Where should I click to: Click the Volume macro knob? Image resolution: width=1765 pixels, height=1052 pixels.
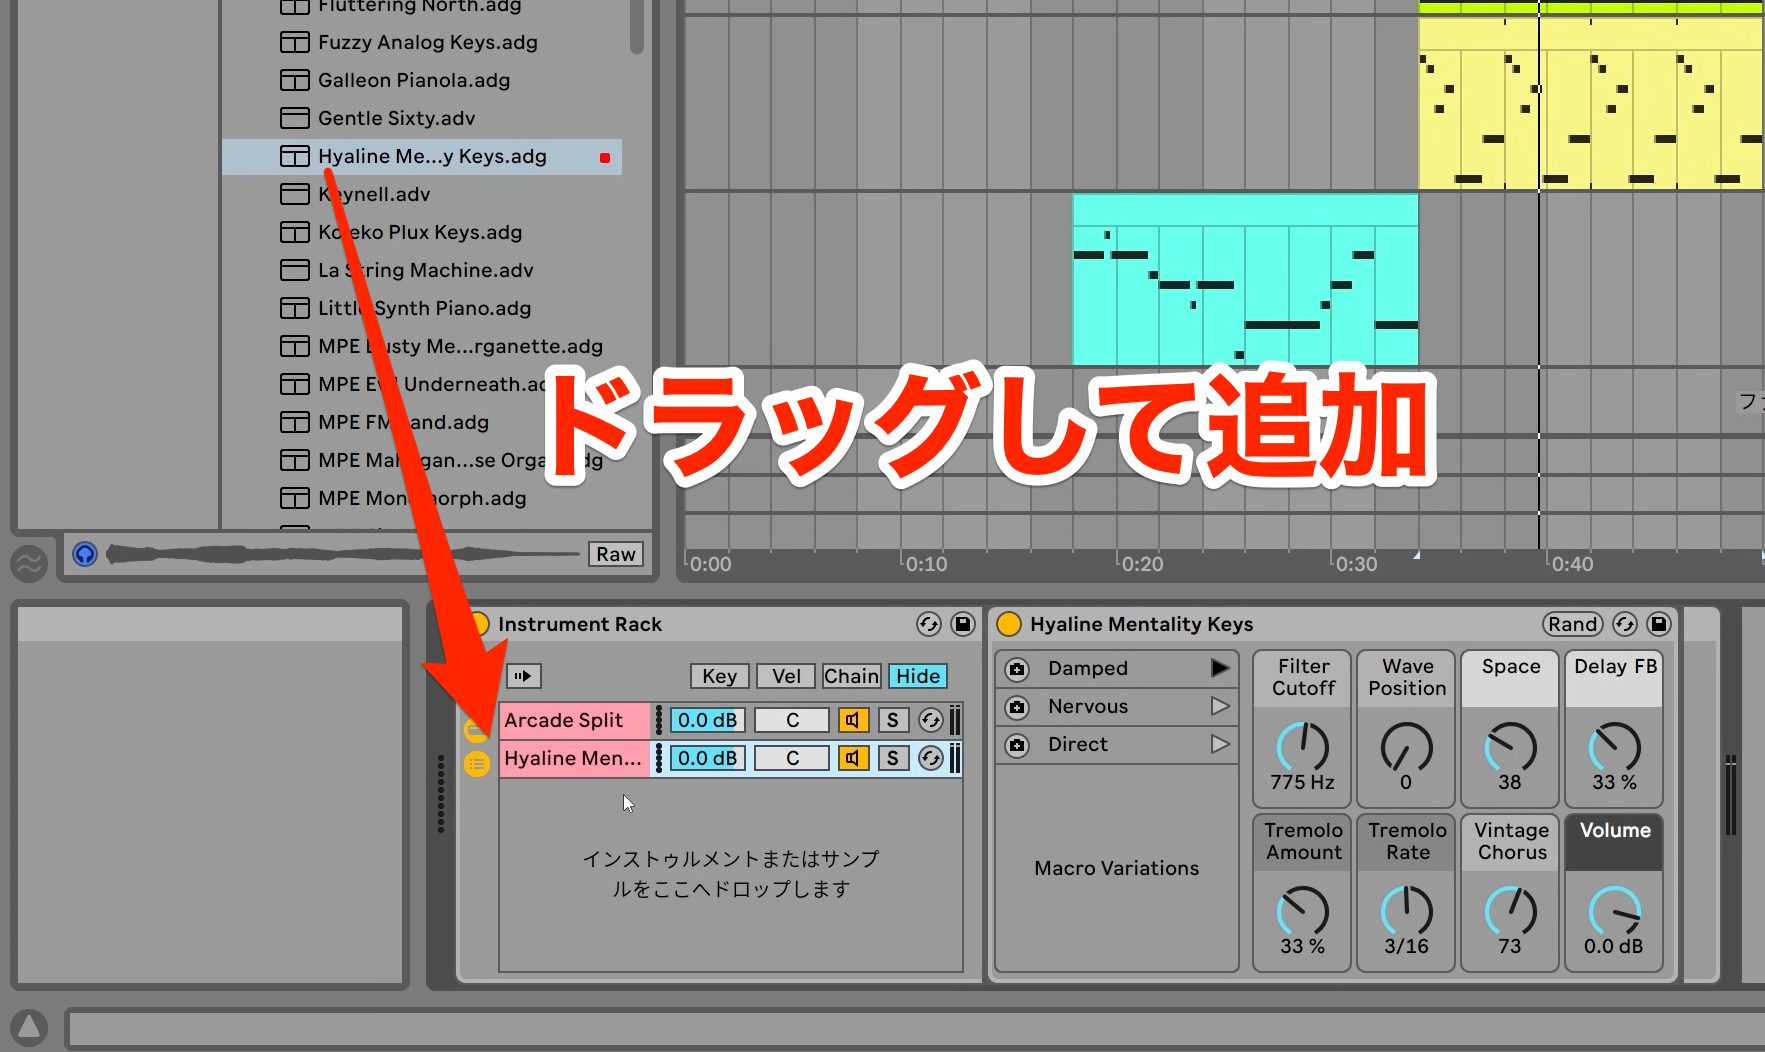pos(1615,911)
